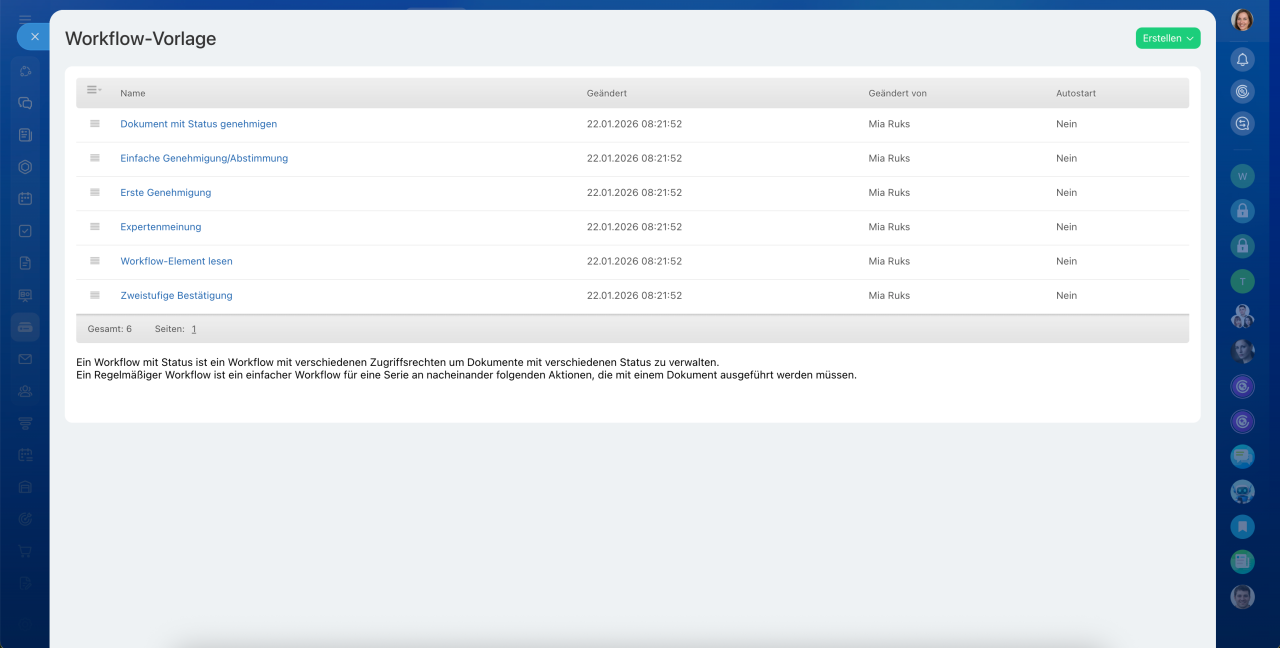Sort by the Autostart column header
The height and width of the screenshot is (648, 1280).
(1075, 93)
